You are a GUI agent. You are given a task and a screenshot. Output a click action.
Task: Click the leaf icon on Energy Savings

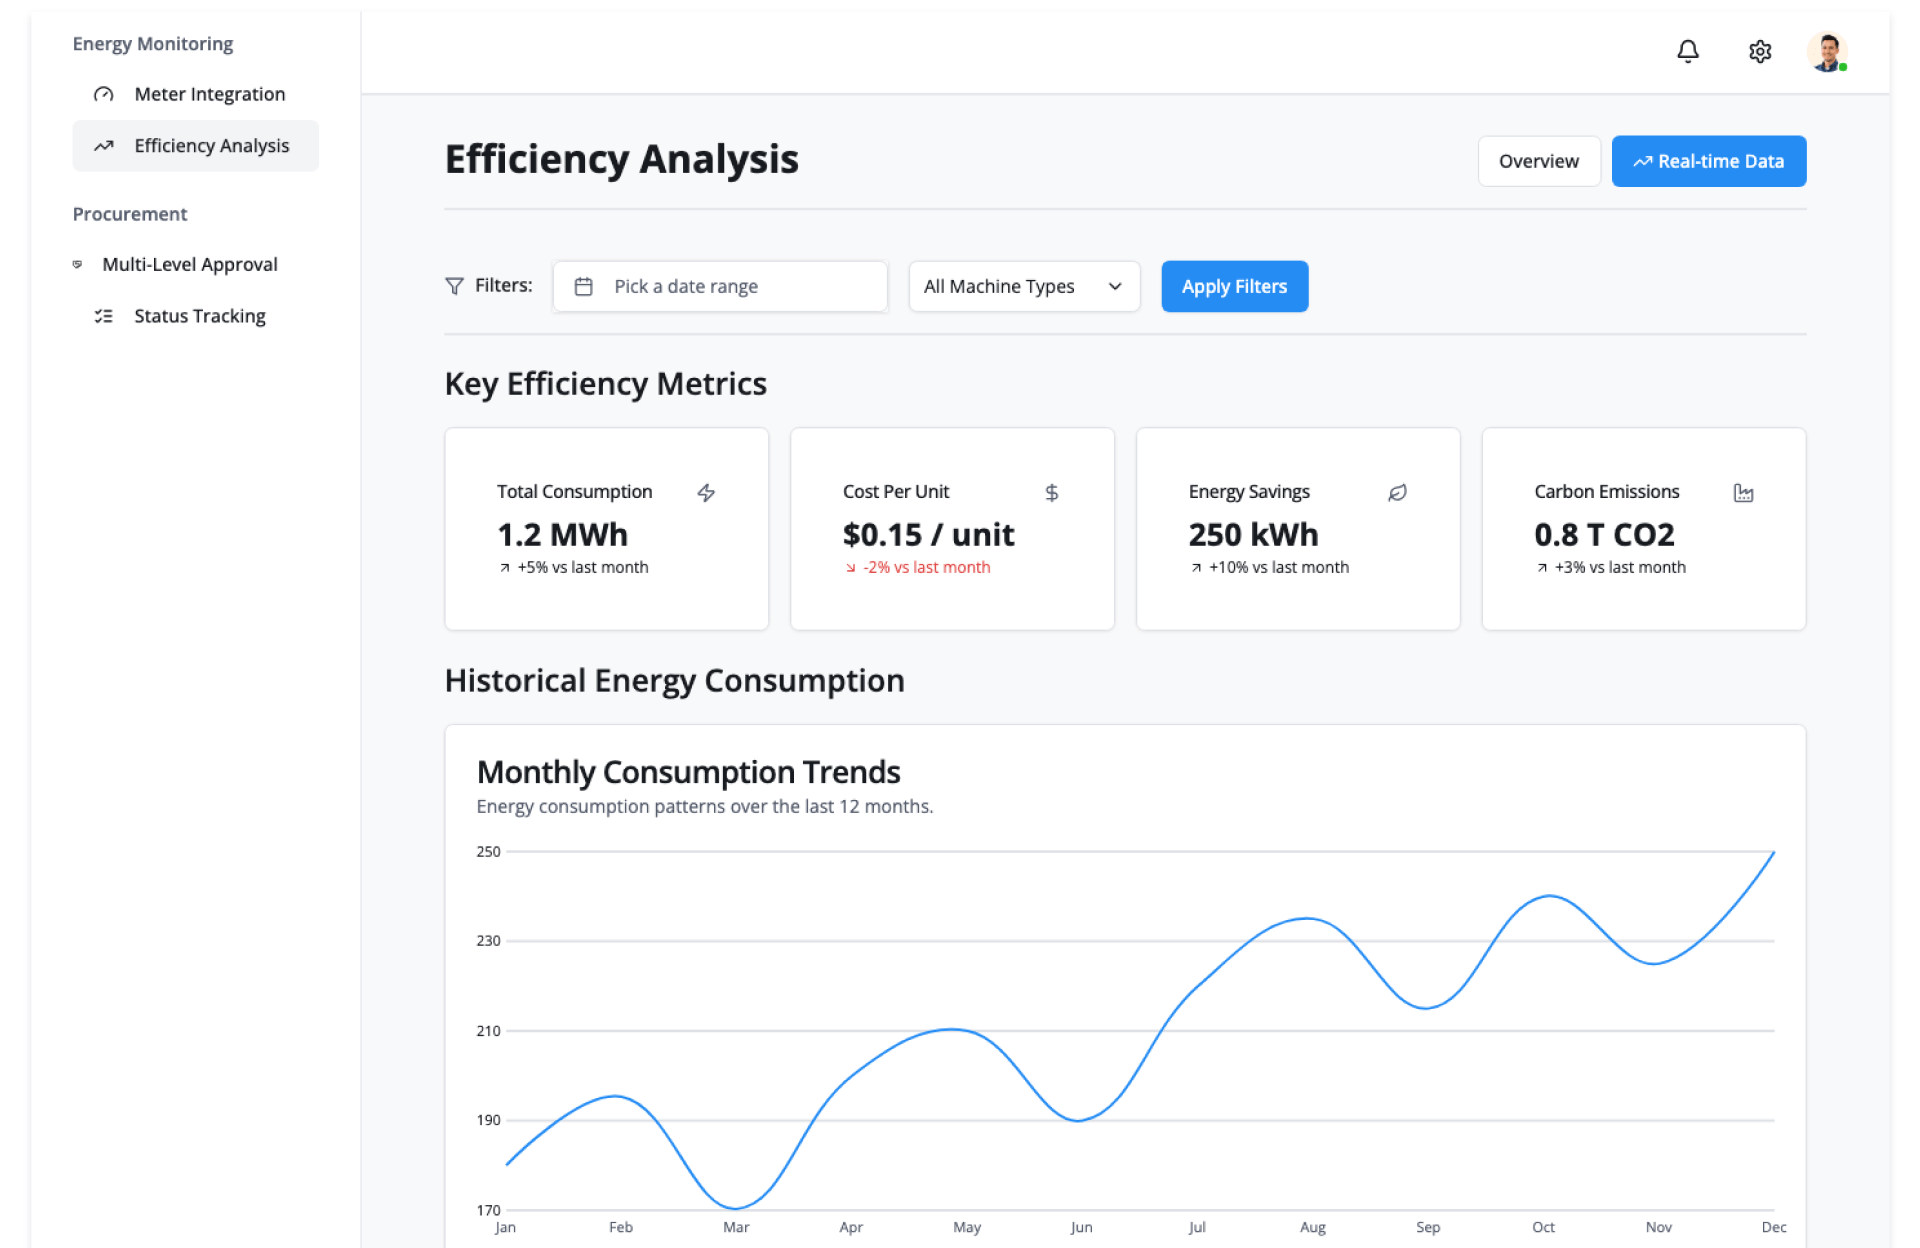(x=1397, y=492)
